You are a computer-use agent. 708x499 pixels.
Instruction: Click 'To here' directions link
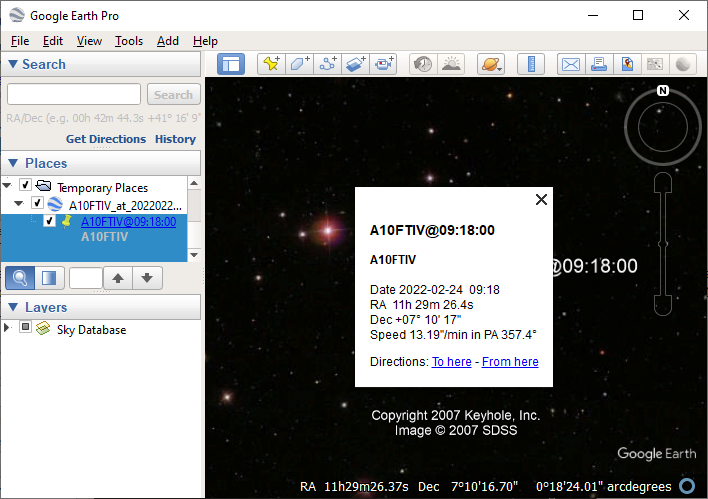pyautogui.click(x=452, y=362)
